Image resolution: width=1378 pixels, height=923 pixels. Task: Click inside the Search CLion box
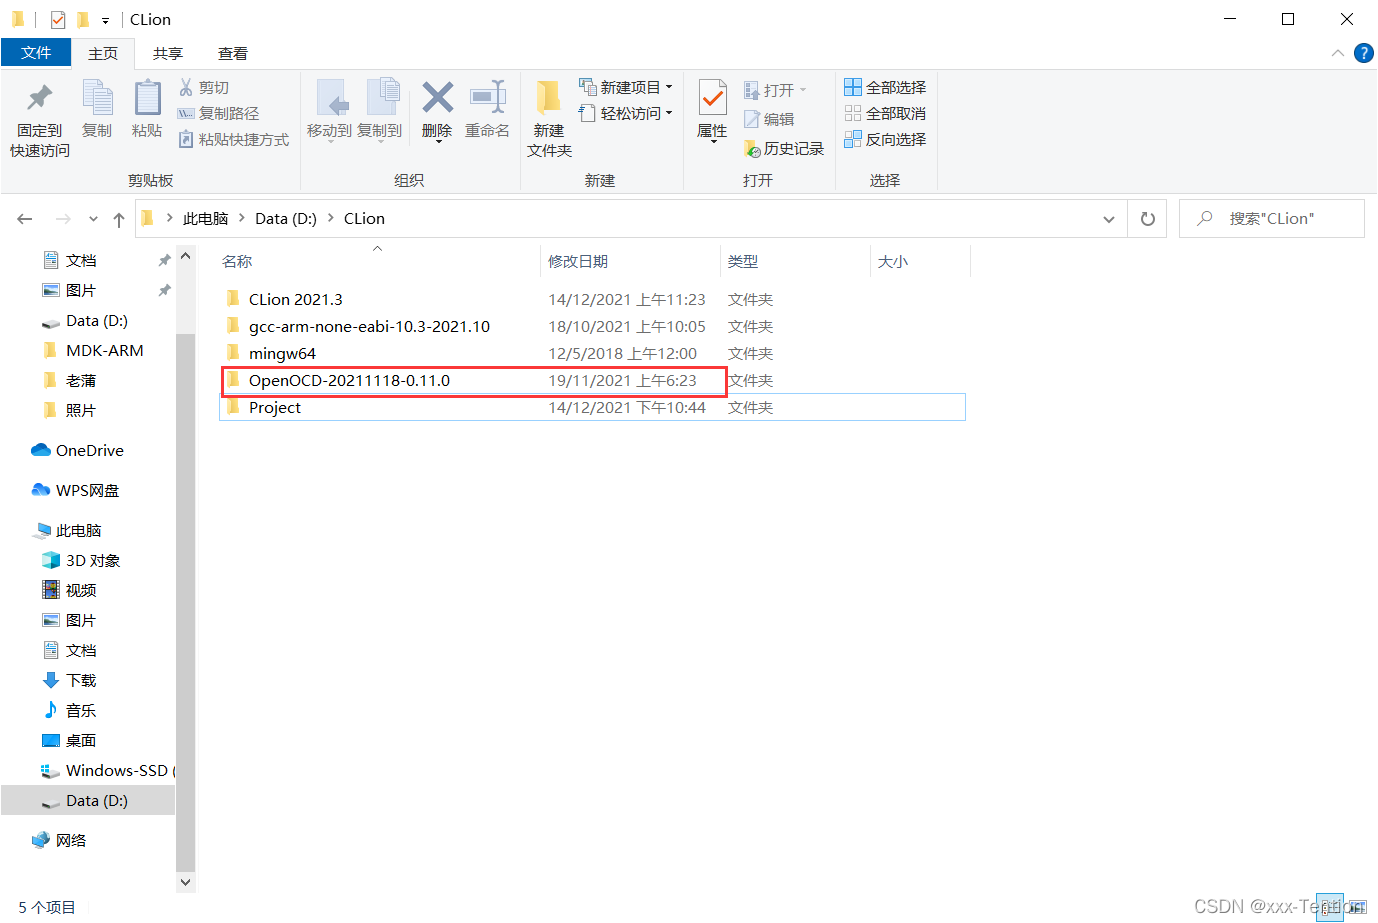pyautogui.click(x=1272, y=219)
